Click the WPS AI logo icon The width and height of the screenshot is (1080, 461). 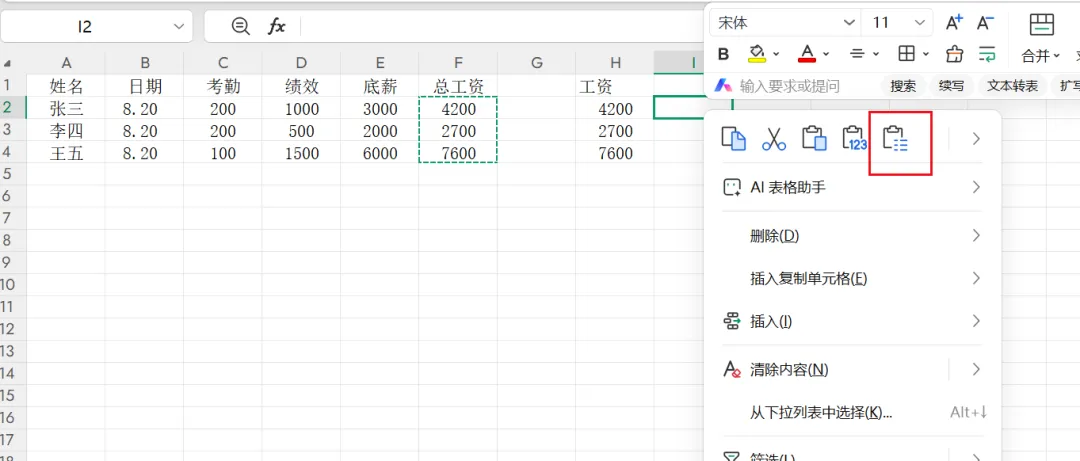click(723, 86)
